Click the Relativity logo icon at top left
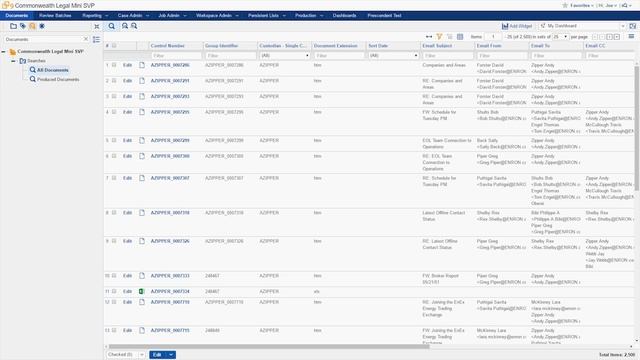This screenshot has height=360, width=640. pyautogui.click(x=7, y=5)
